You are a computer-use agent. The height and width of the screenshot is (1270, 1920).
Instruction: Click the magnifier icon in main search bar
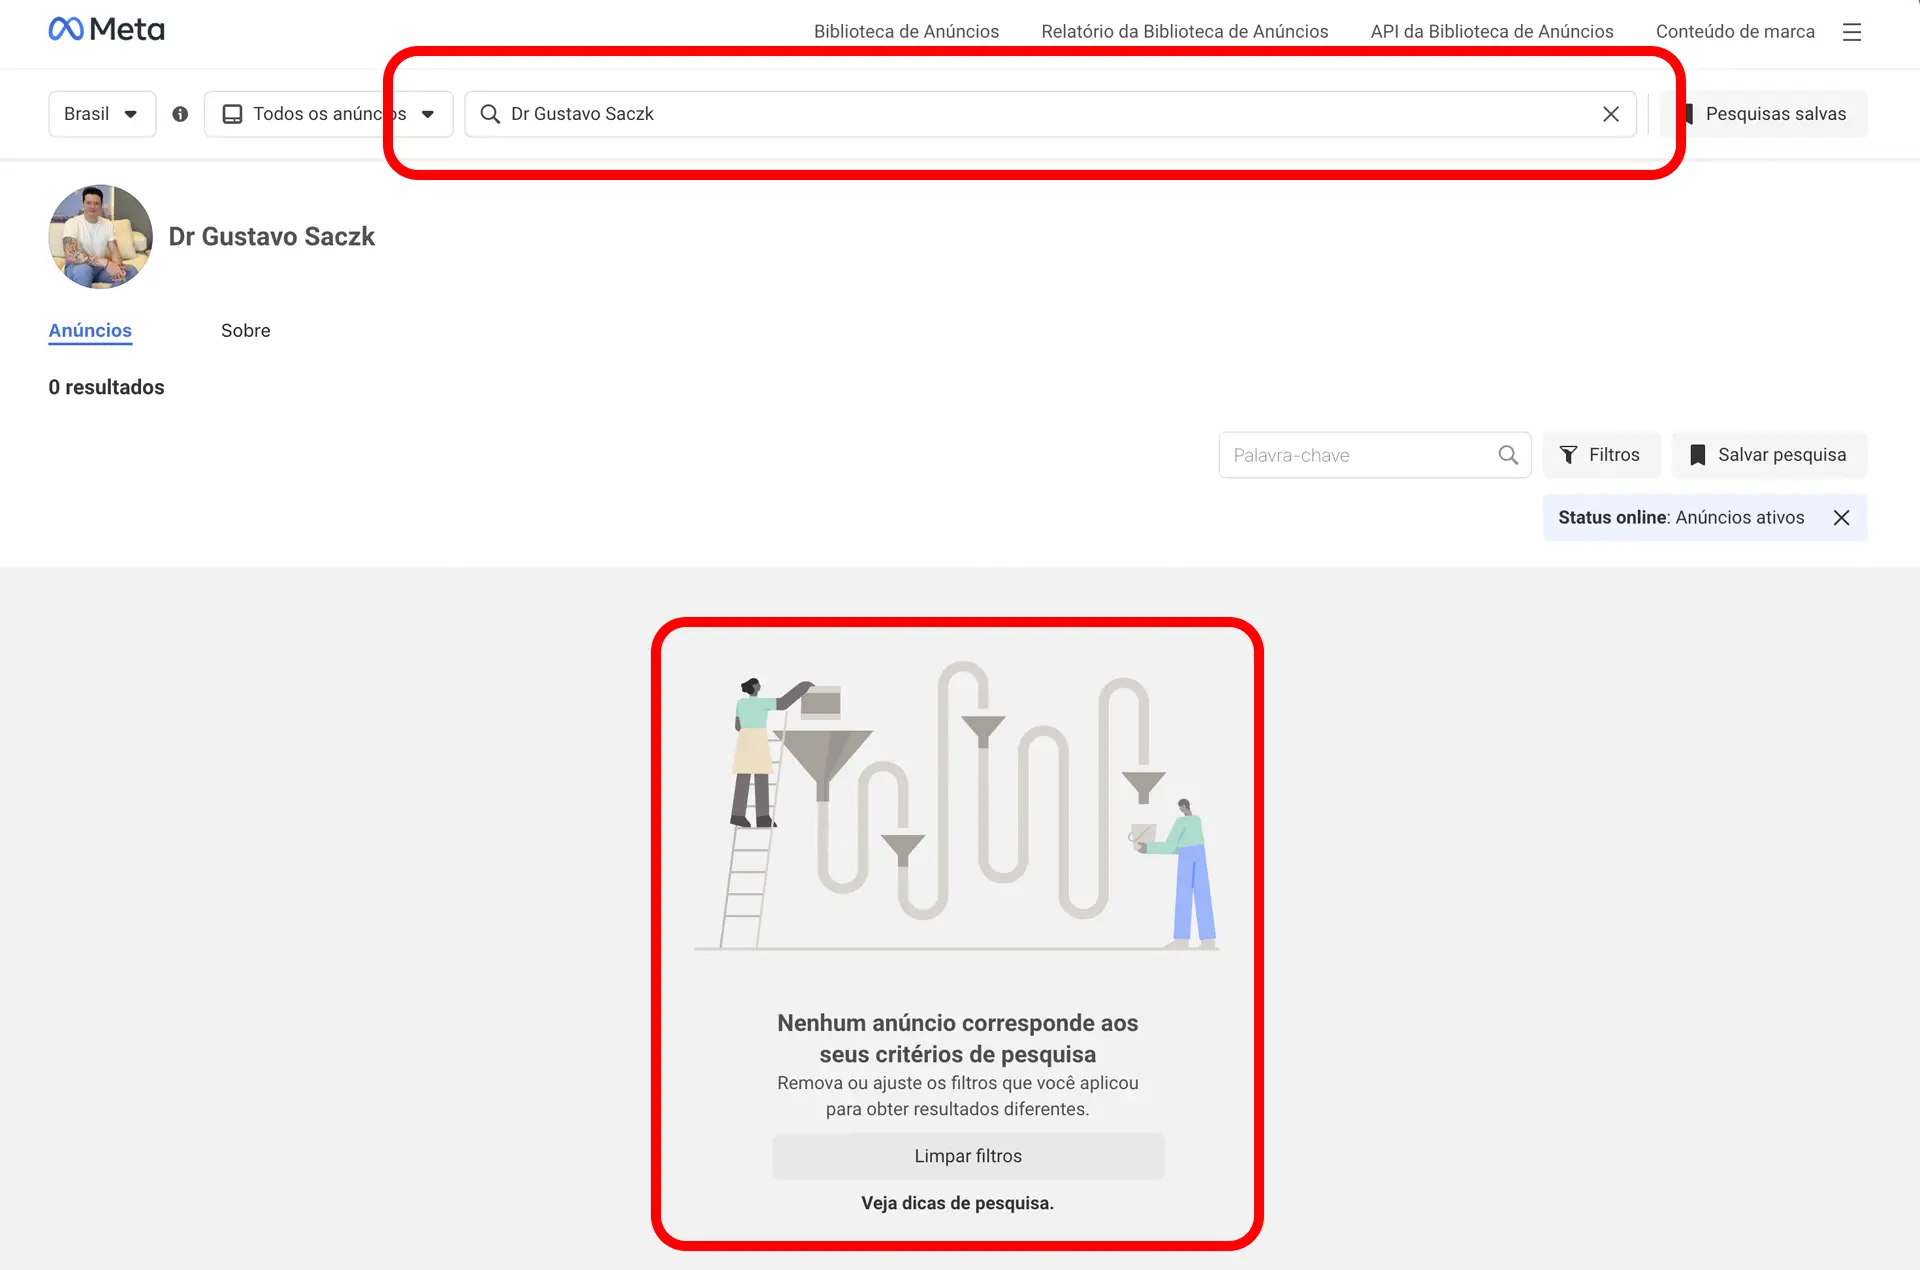tap(490, 114)
